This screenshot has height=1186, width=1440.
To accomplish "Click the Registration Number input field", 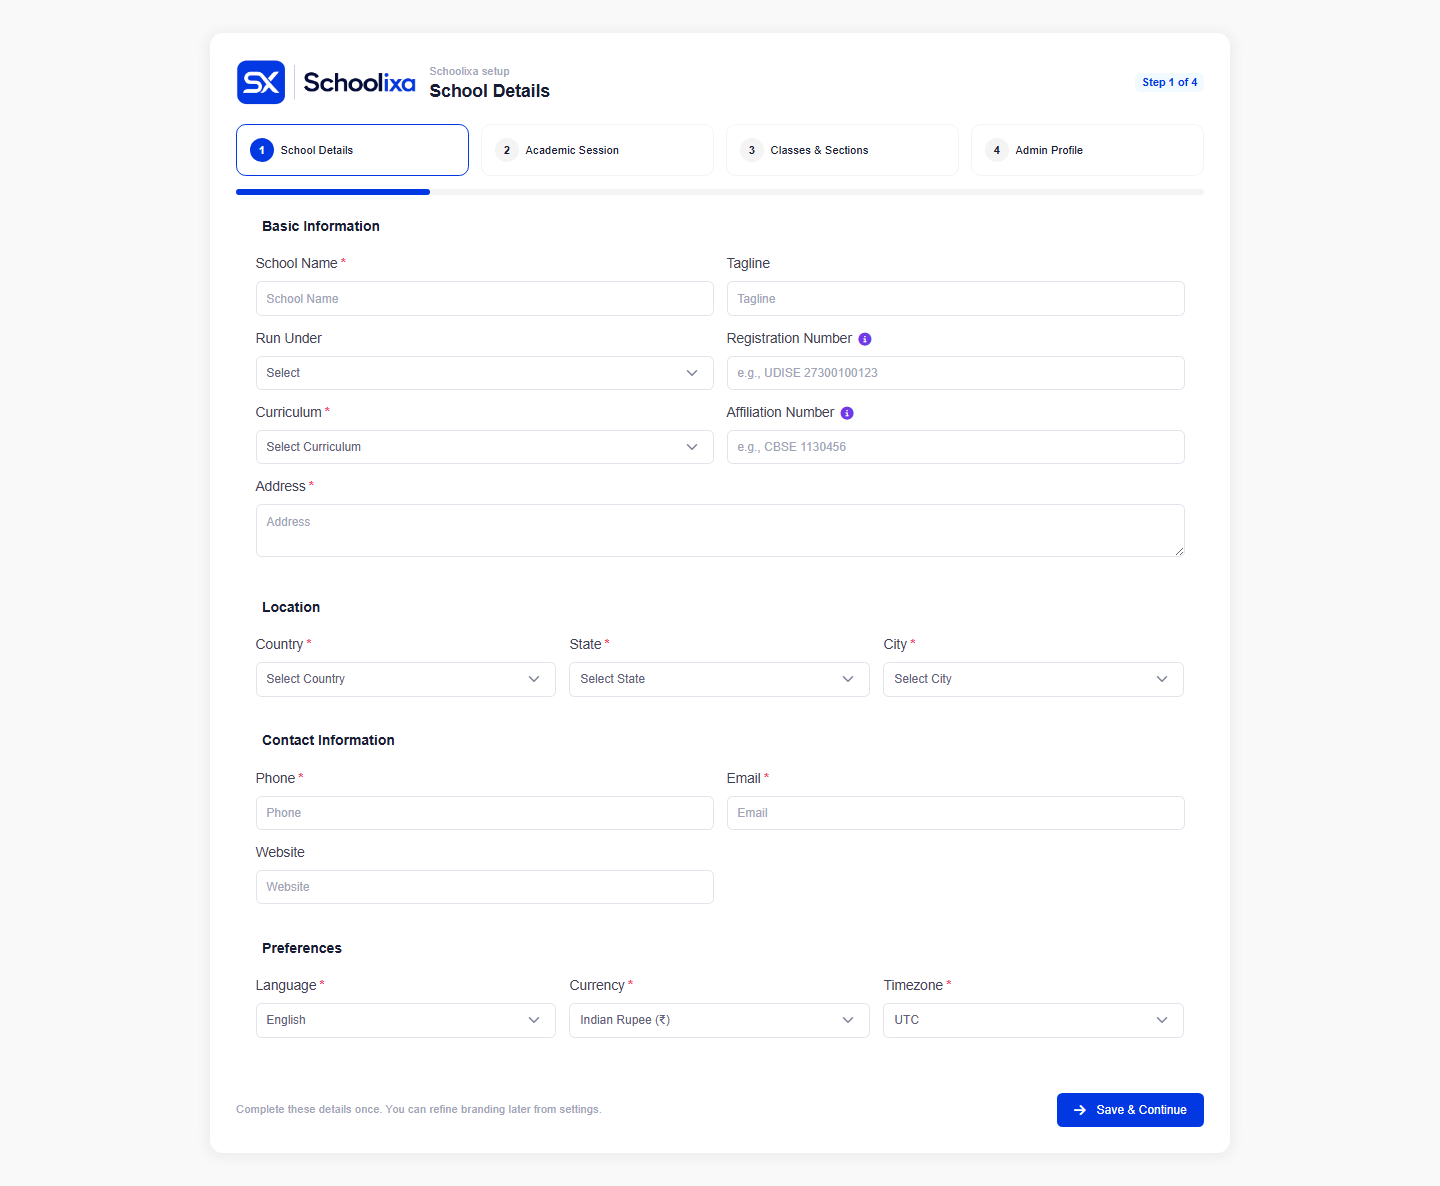I will click(x=956, y=373).
